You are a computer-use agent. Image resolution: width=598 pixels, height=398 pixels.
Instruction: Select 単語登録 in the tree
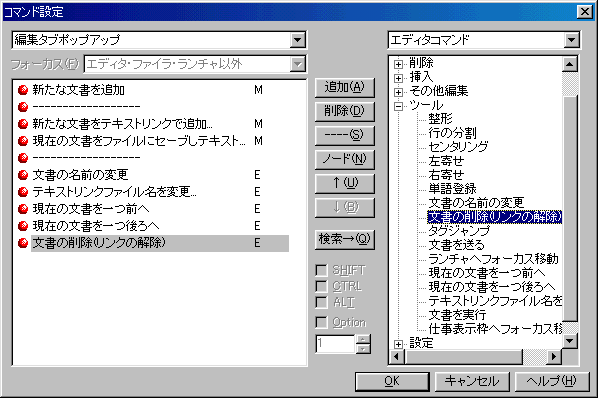tap(452, 189)
